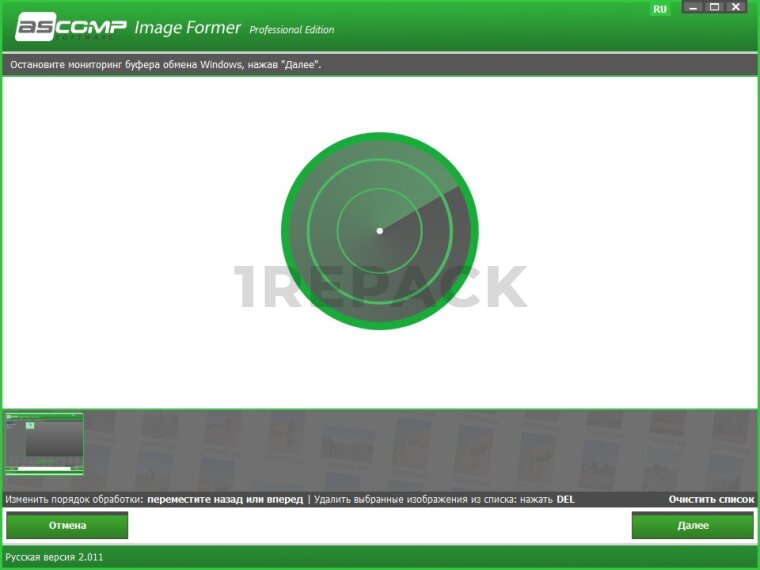Click the 'DEL' key hint text
Image resolution: width=760 pixels, height=570 pixels.
point(566,499)
